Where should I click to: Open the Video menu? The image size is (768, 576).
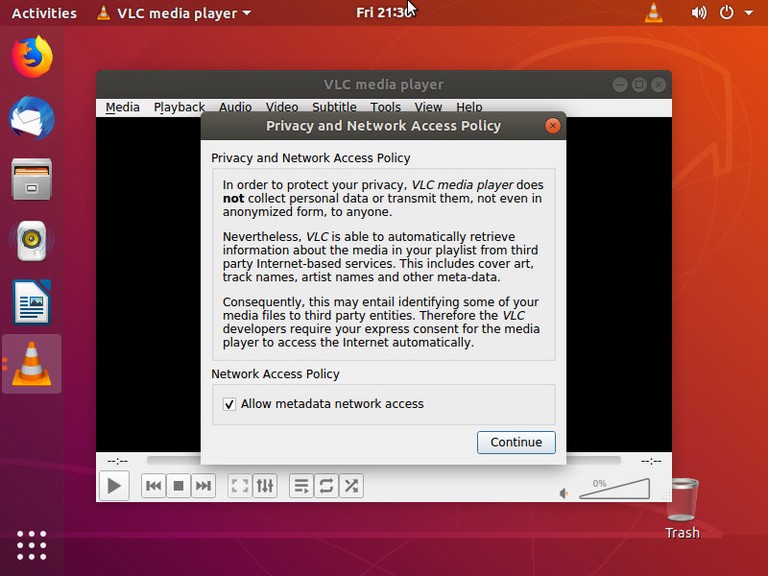tap(282, 107)
